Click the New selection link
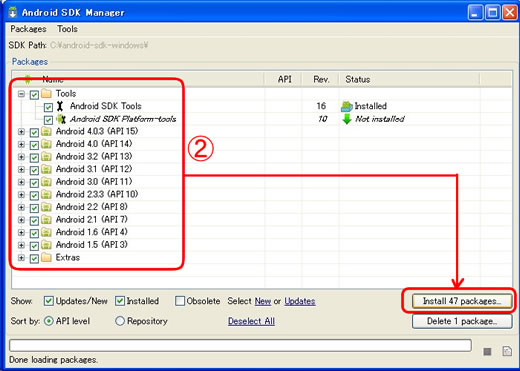This screenshot has height=371, width=520. pyautogui.click(x=263, y=301)
